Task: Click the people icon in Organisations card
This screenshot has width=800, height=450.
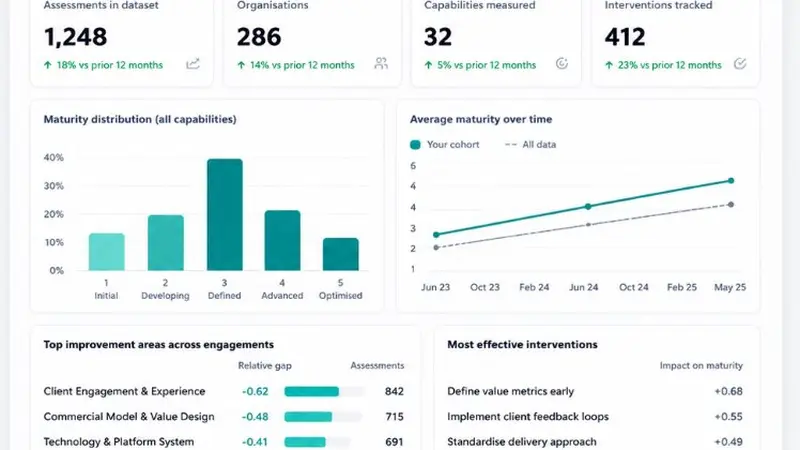Action: coord(381,63)
